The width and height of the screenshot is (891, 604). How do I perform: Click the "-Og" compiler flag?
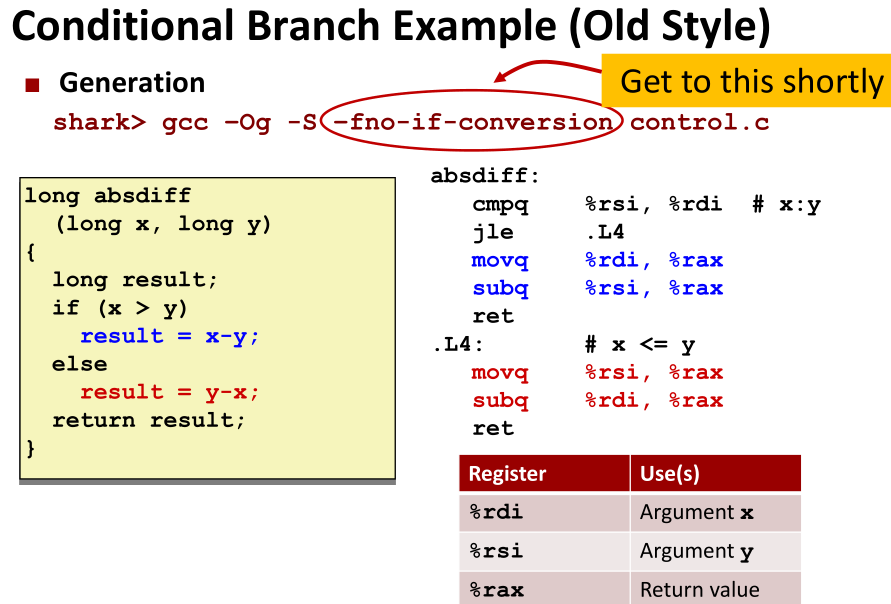[248, 123]
